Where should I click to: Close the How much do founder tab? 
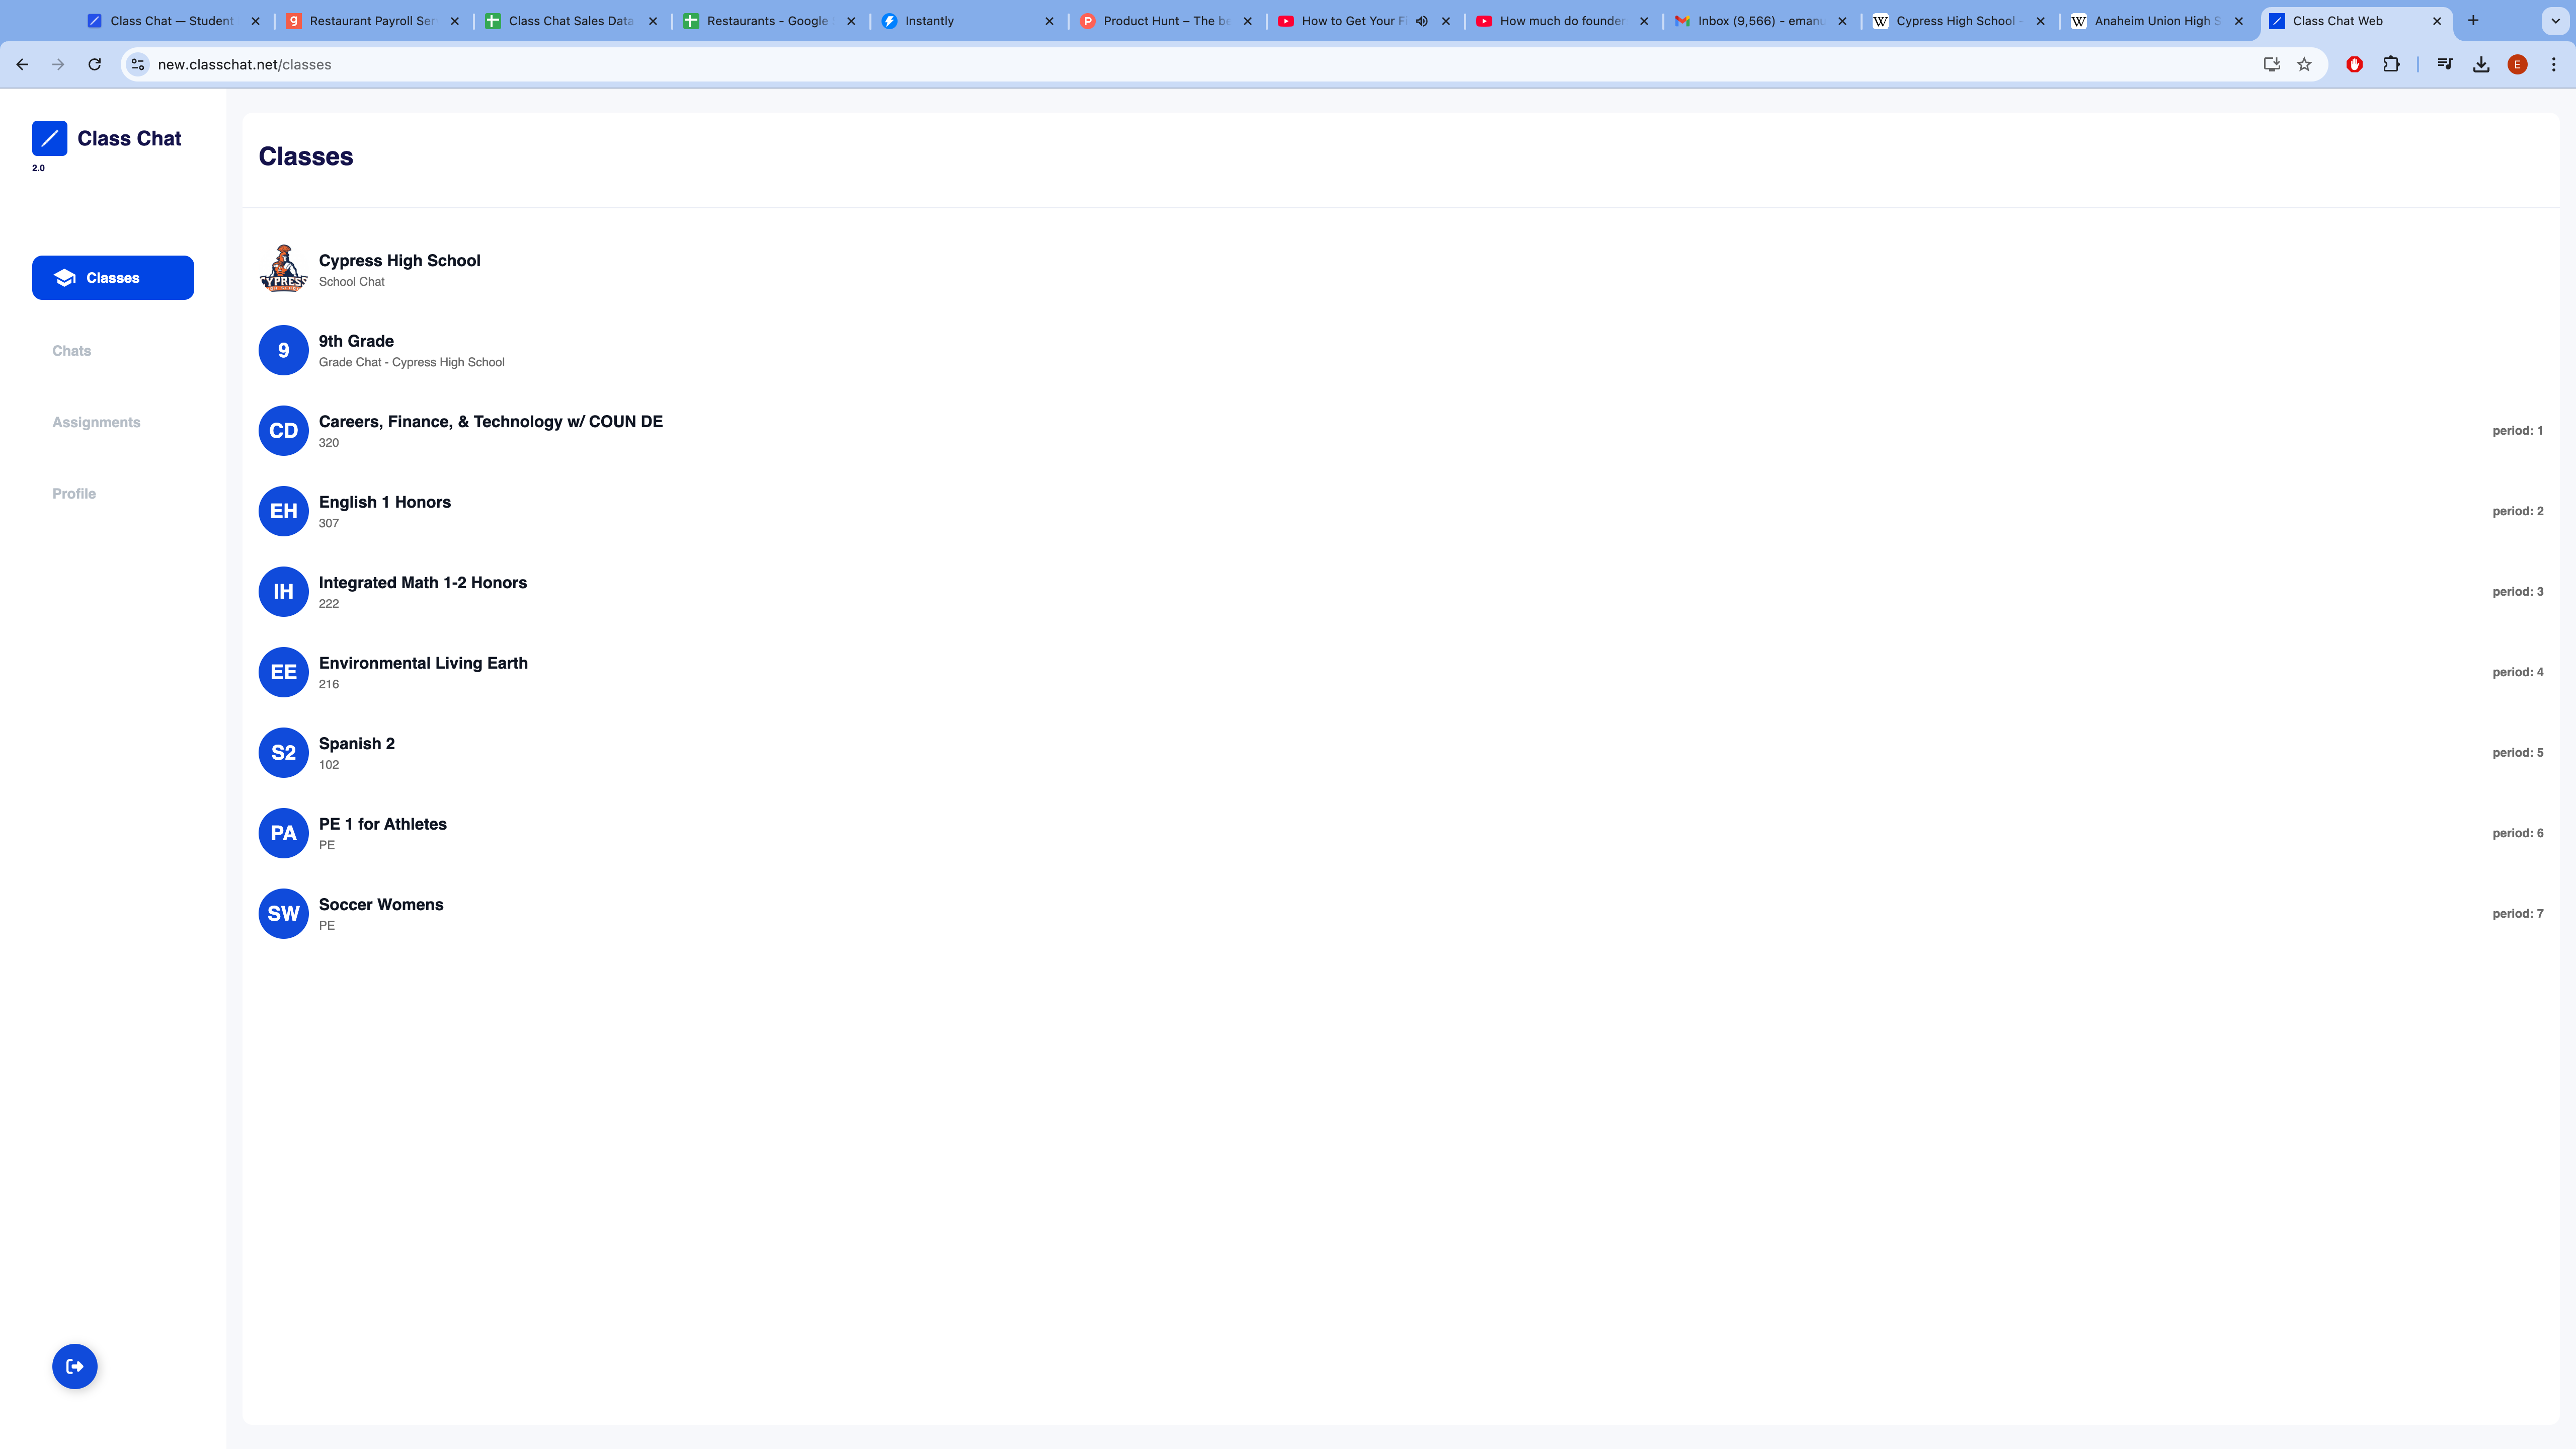pyautogui.click(x=1644, y=21)
